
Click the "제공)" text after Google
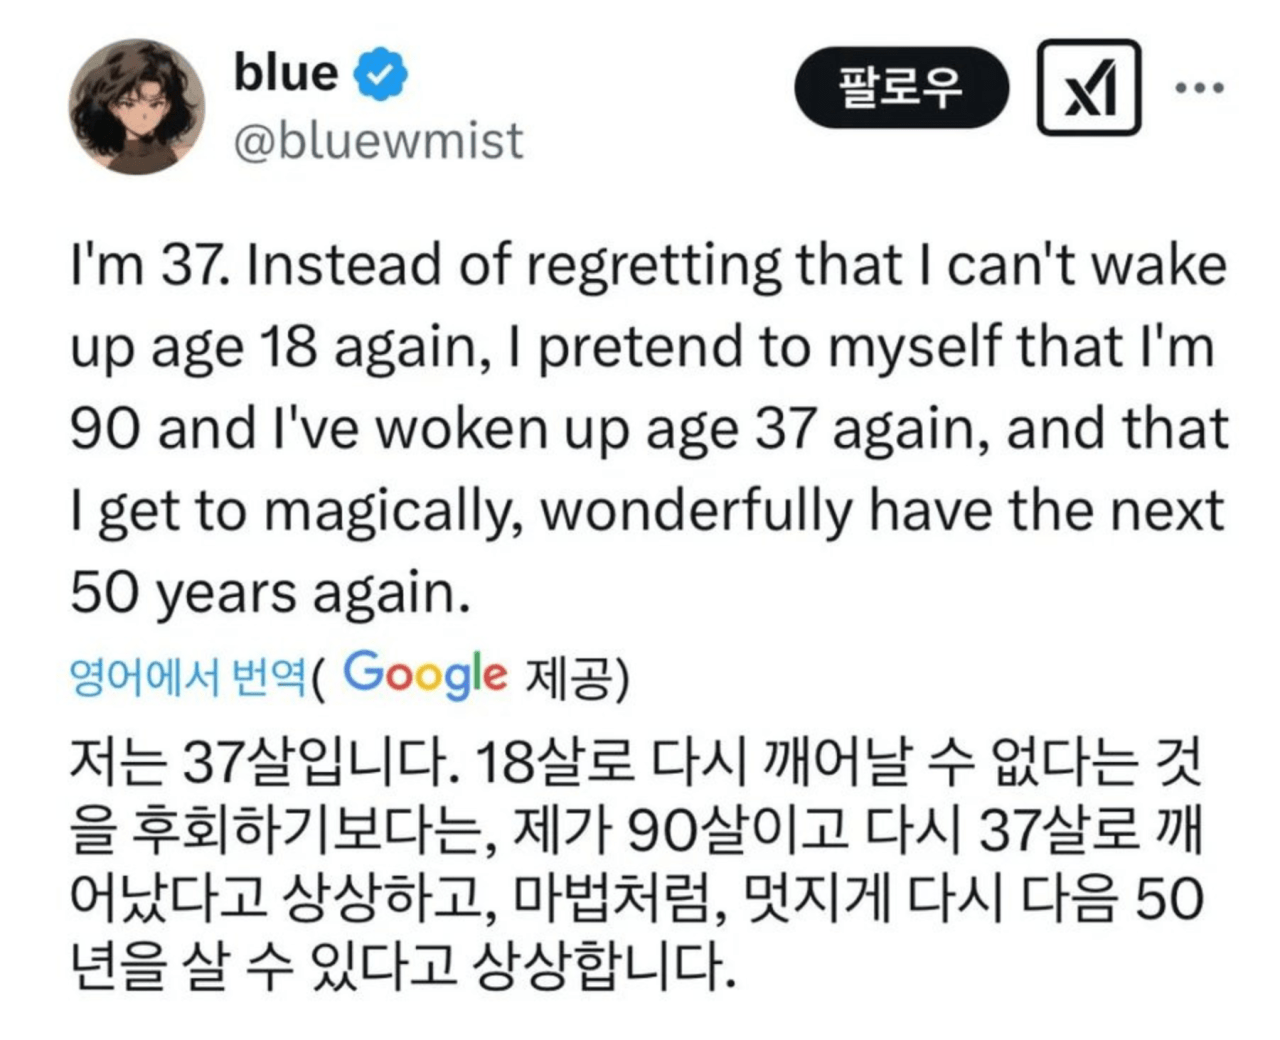click(x=577, y=678)
